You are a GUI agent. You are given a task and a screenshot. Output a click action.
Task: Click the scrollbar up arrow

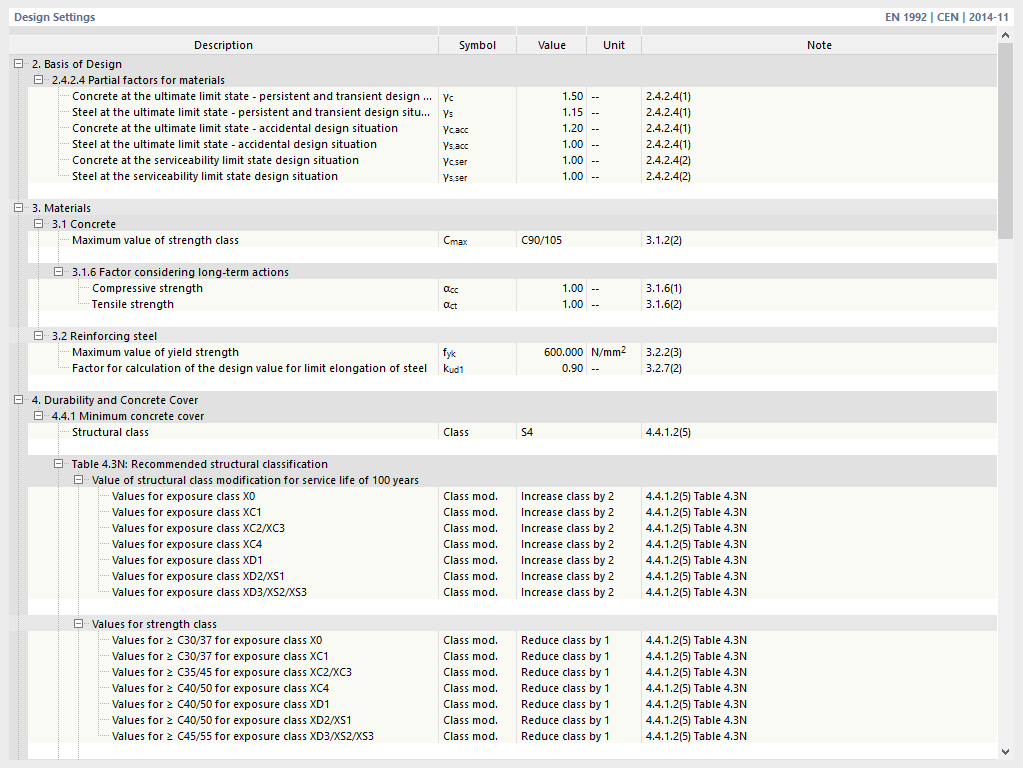click(1006, 36)
